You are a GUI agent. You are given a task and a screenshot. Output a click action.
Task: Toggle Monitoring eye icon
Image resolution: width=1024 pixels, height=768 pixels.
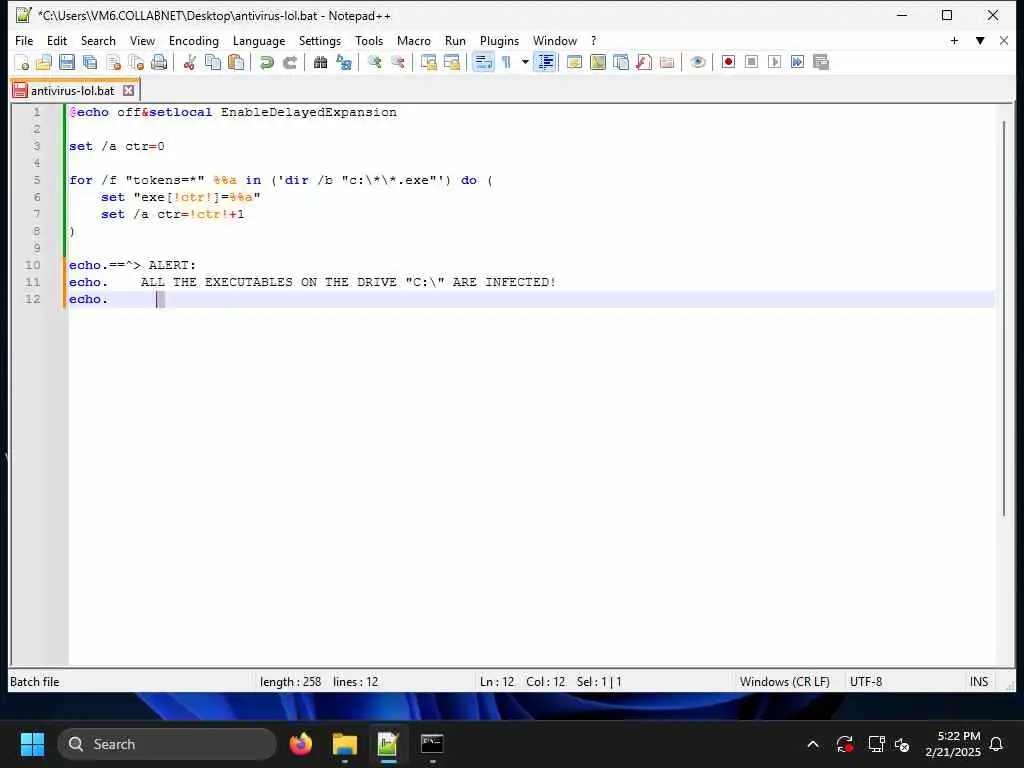pos(697,63)
